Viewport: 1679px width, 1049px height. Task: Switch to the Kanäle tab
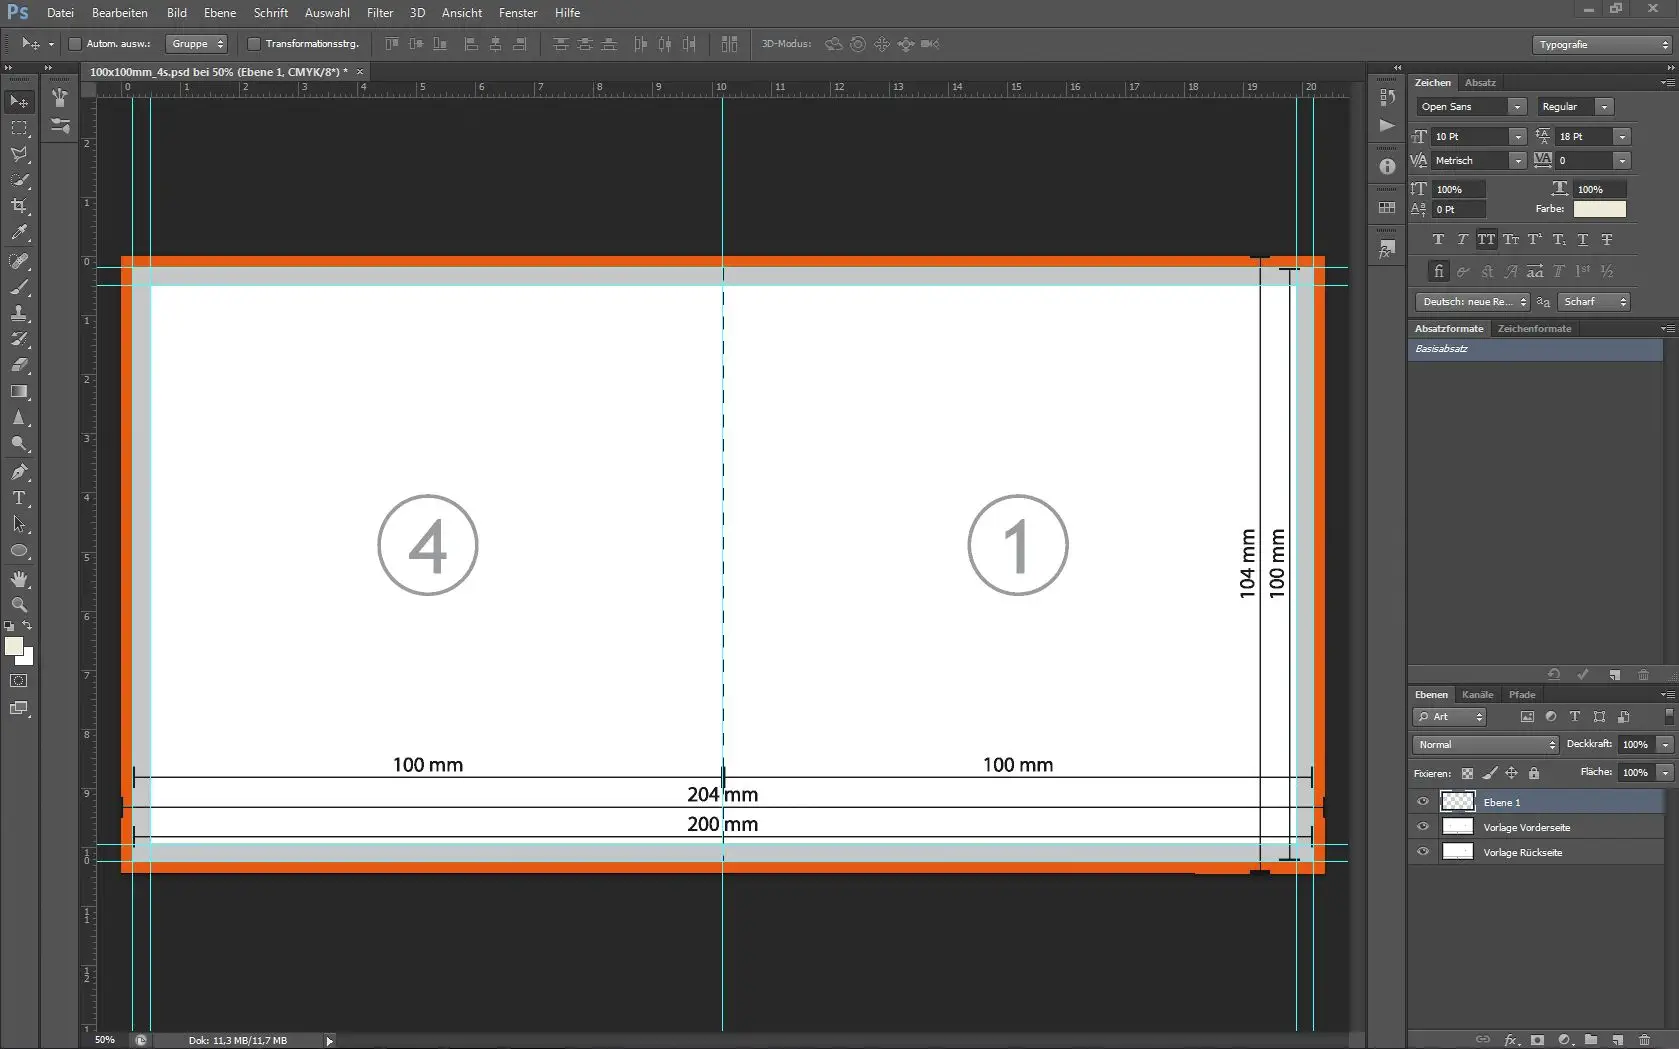(1477, 694)
